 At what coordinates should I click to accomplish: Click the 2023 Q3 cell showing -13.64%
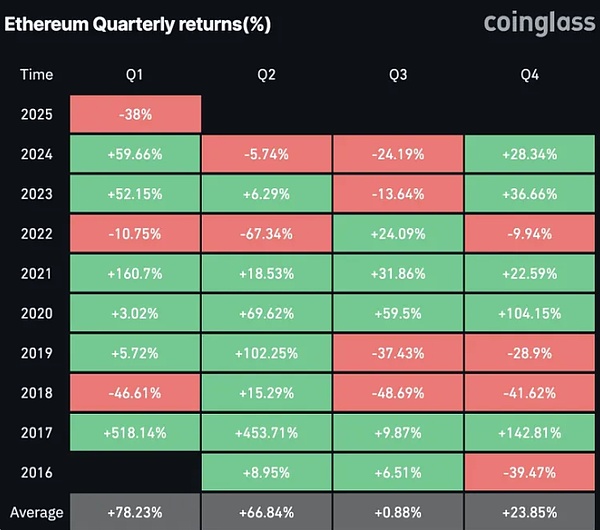click(x=398, y=194)
